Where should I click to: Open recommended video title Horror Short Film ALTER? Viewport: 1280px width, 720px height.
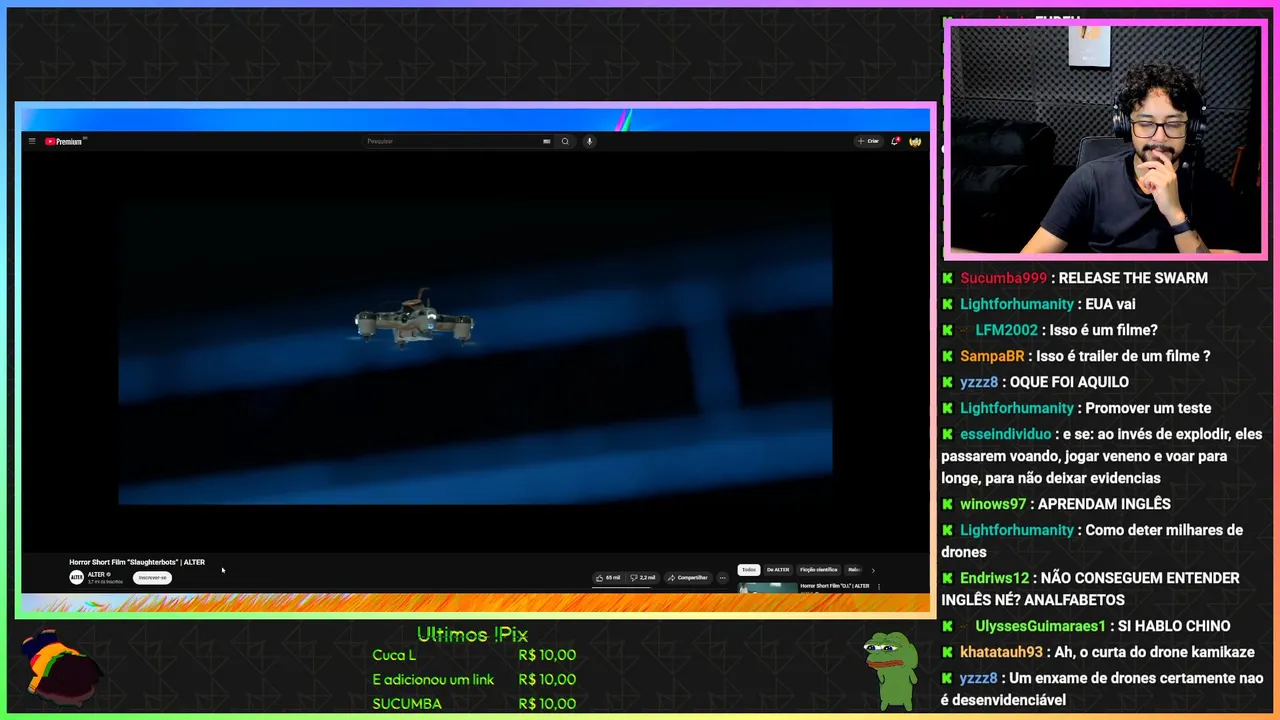(835, 586)
